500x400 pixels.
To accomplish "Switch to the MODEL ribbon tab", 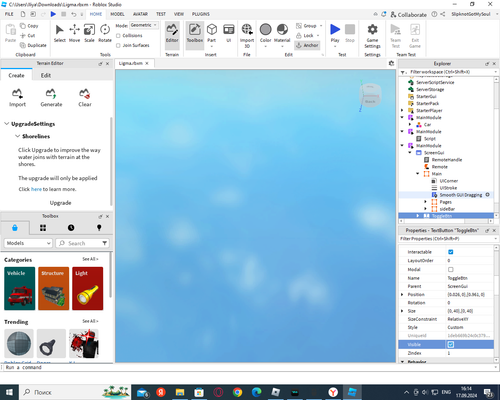I will [x=117, y=14].
